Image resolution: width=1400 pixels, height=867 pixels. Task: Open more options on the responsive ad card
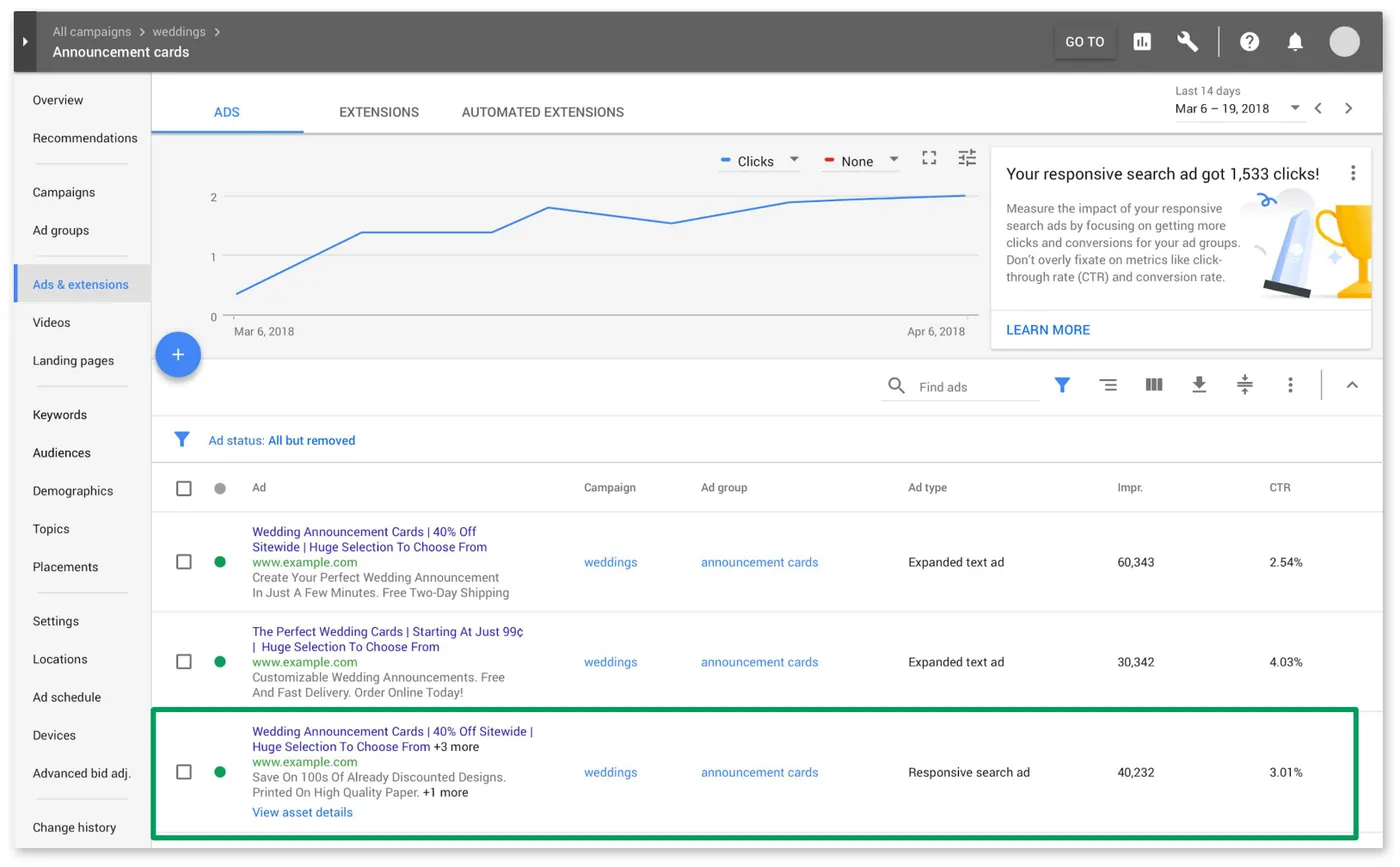1353,174
